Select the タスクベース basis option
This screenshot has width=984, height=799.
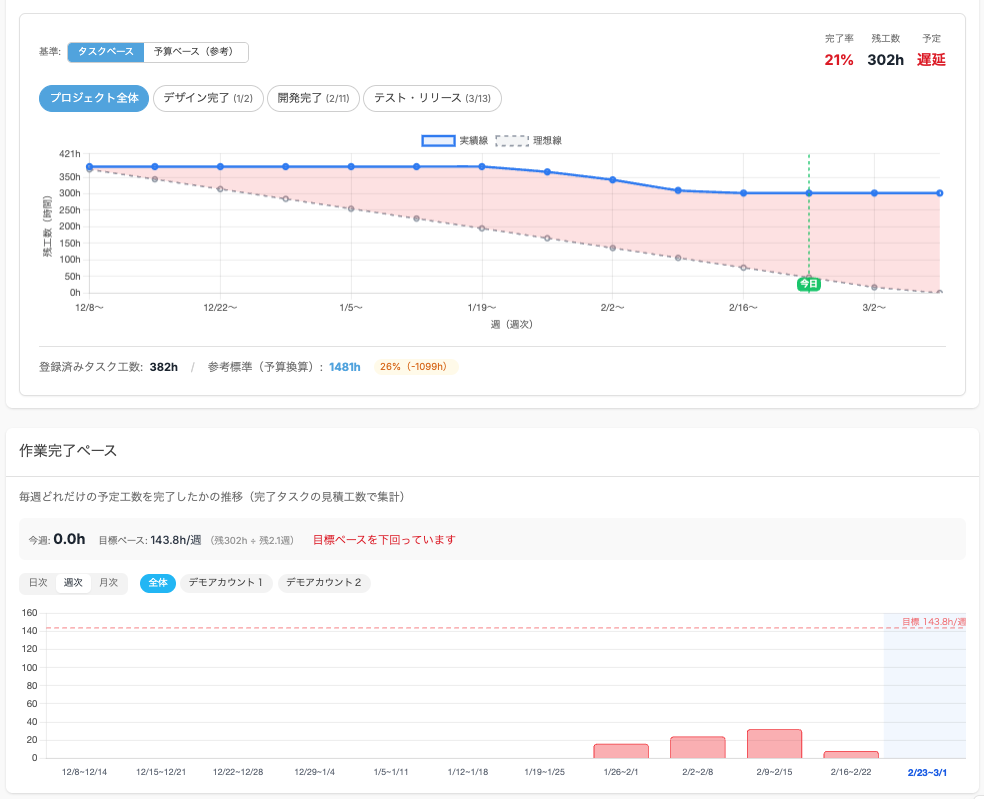coord(104,51)
